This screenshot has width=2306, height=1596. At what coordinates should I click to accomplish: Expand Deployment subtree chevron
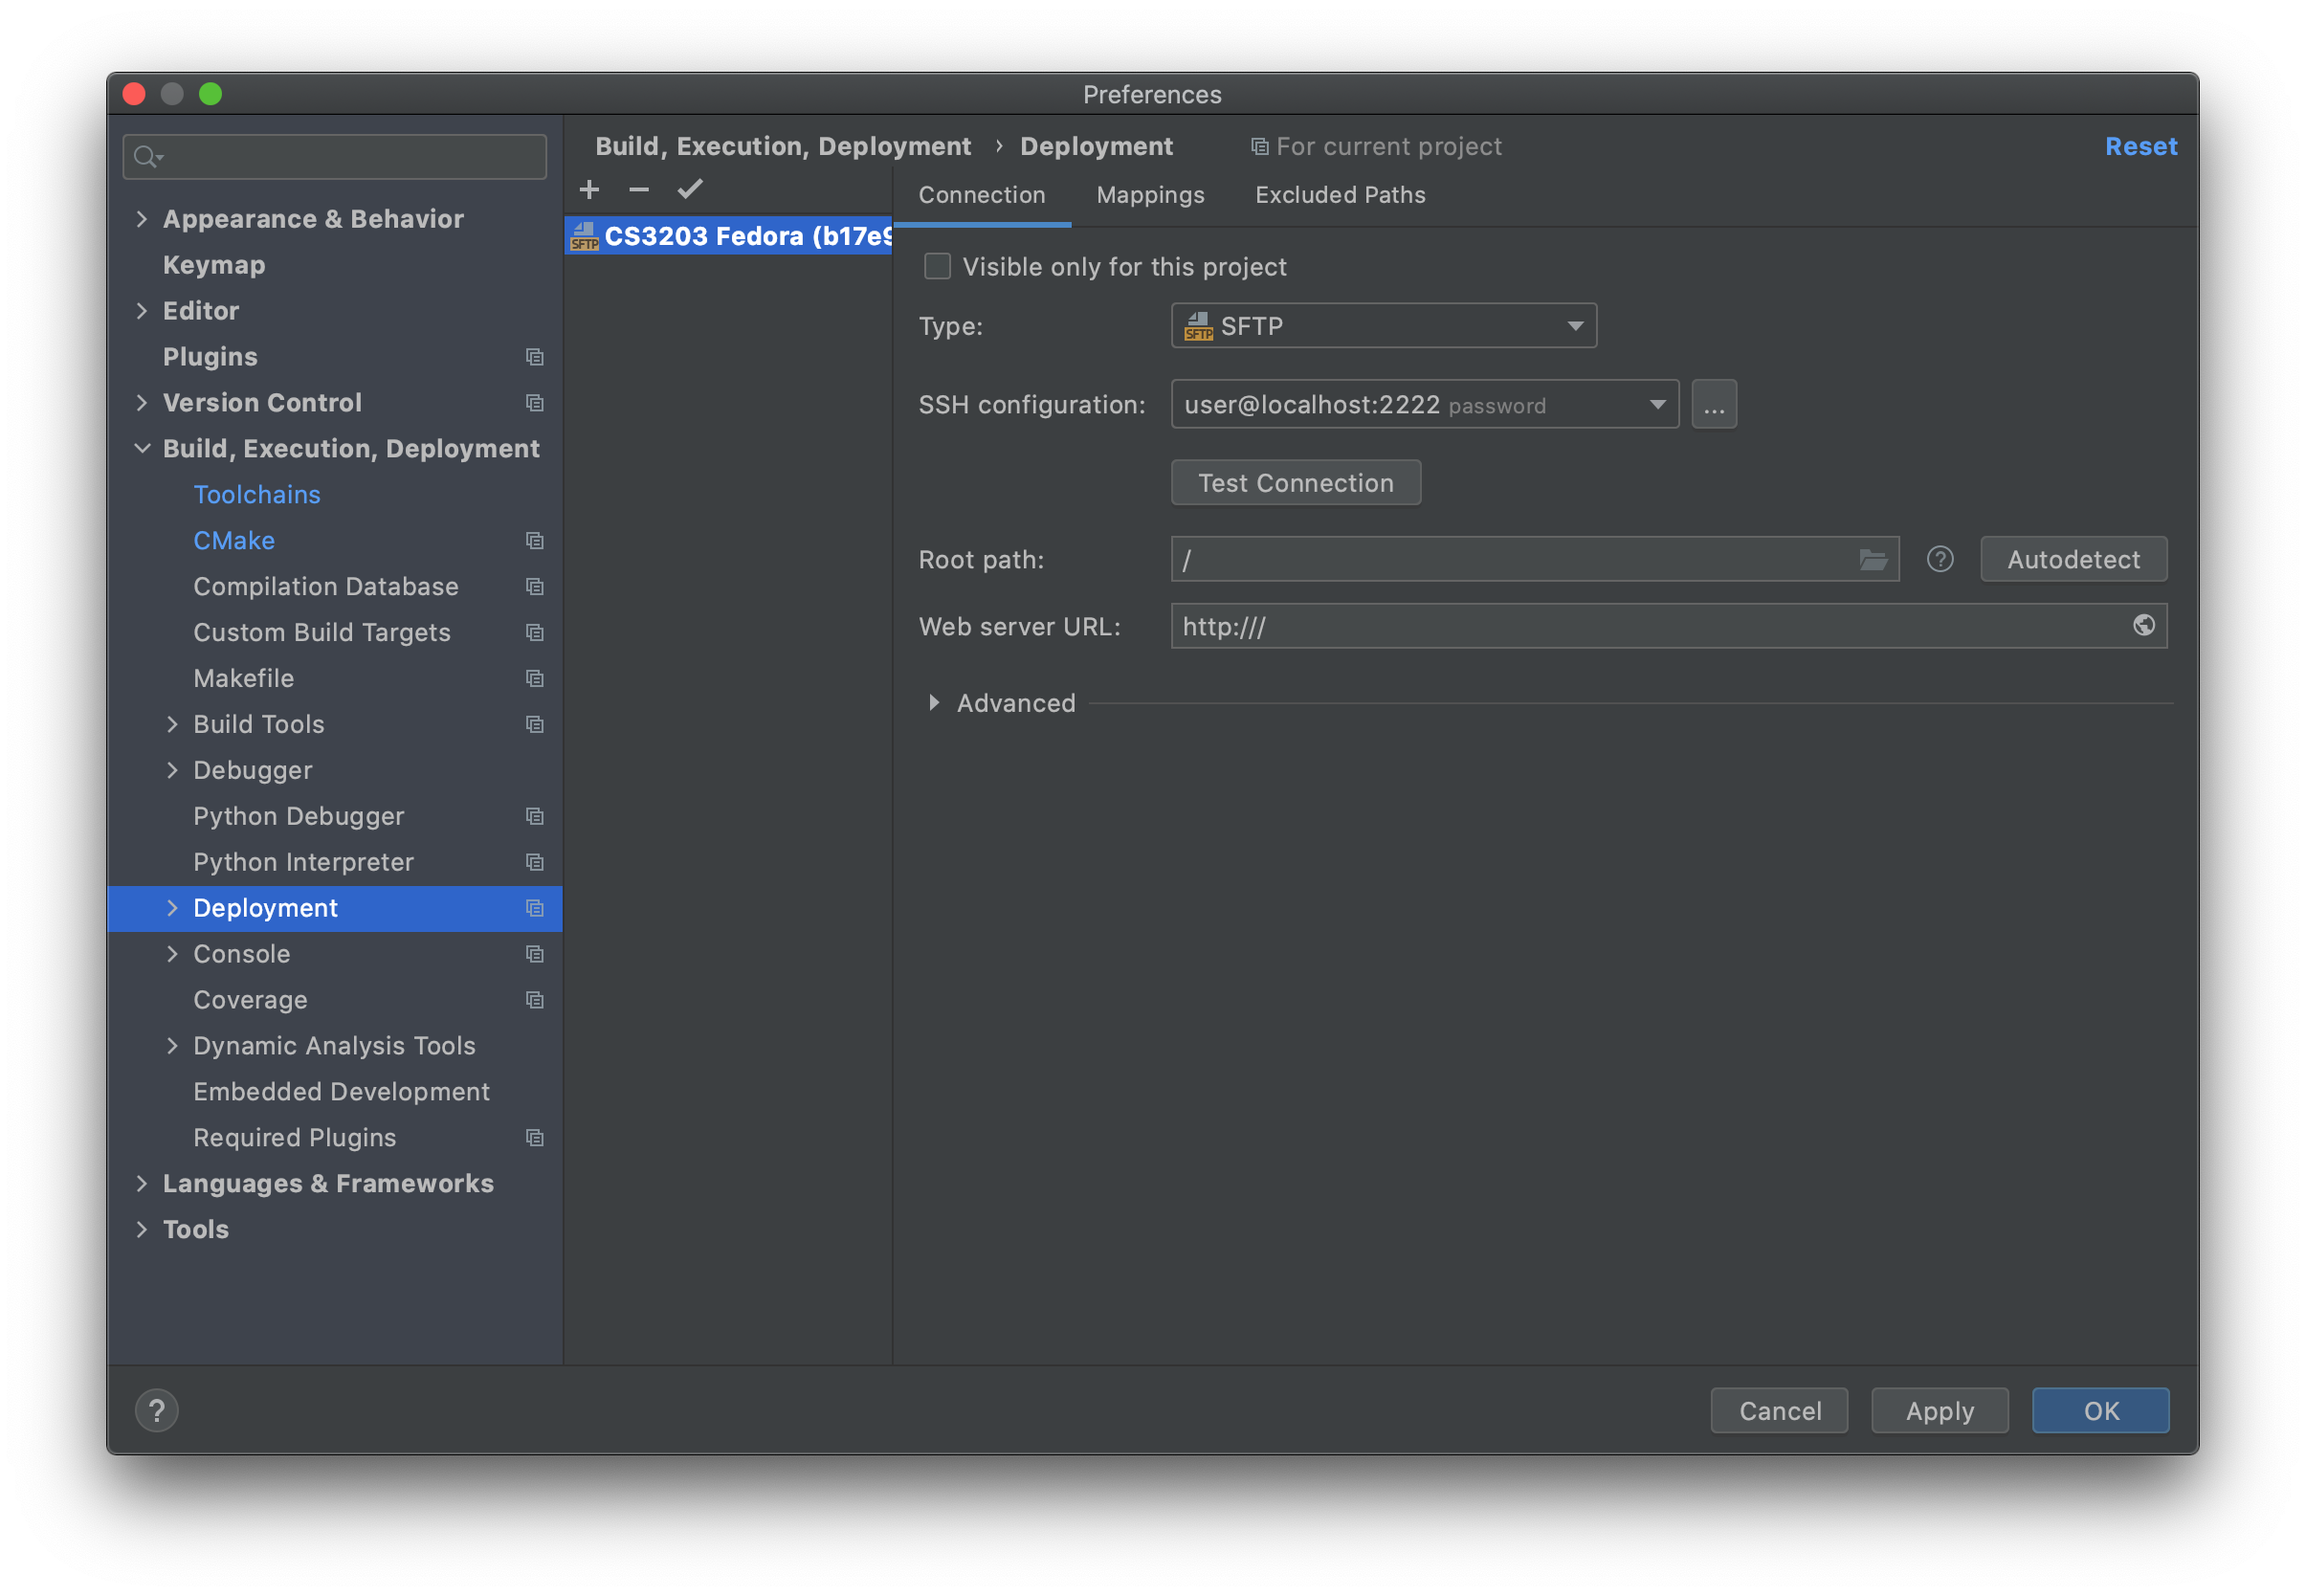pyautogui.click(x=172, y=909)
